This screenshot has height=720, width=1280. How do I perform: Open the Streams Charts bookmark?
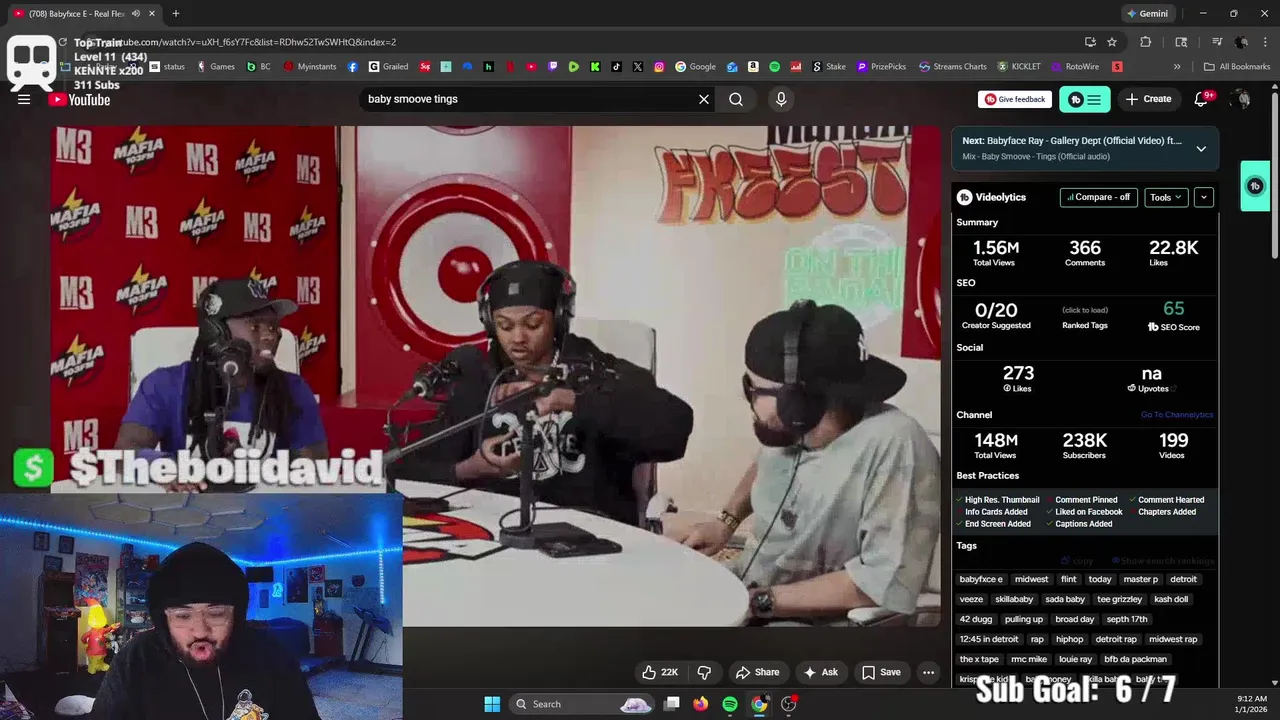tap(953, 67)
